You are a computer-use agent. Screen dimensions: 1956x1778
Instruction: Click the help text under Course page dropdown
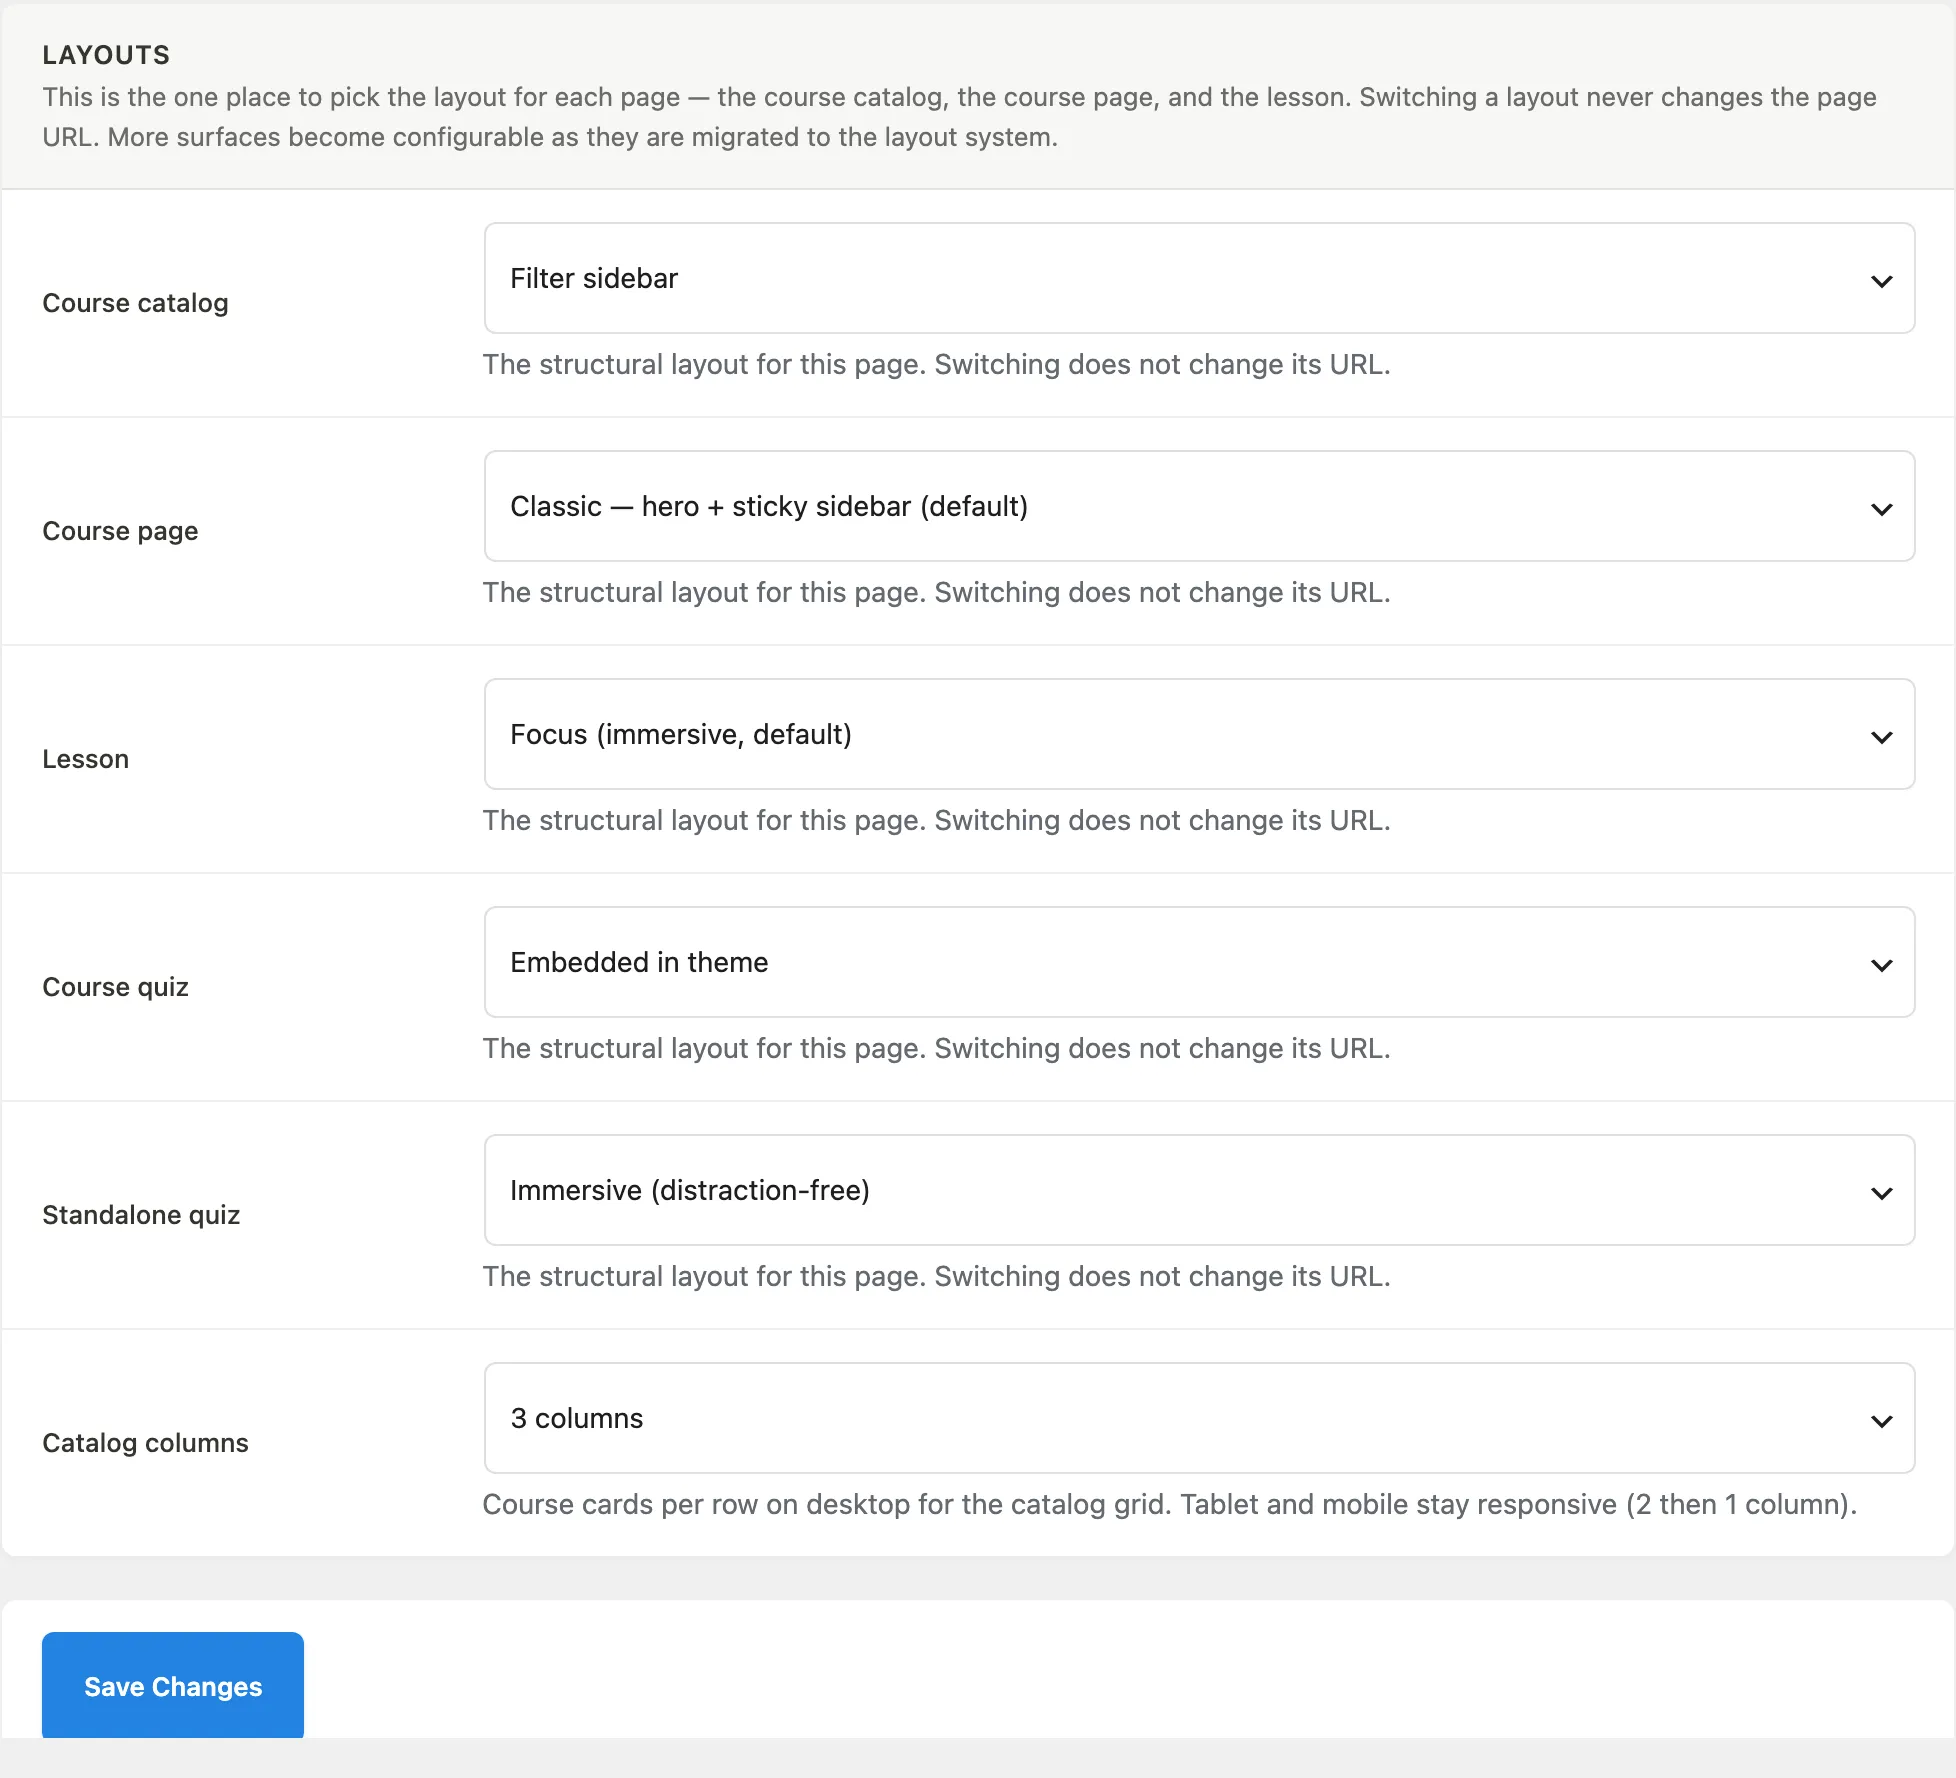click(936, 592)
